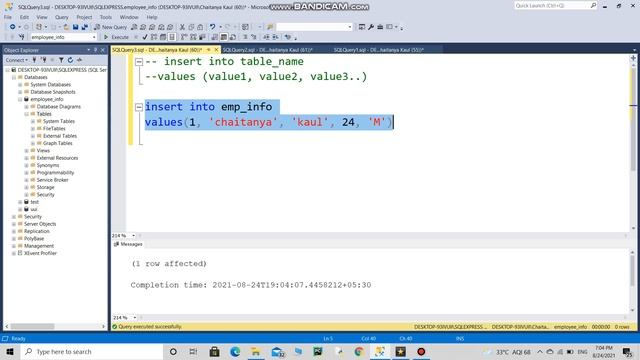Image resolution: width=640 pixels, height=360 pixels.
Task: Open Google Chrome from the taskbar
Action: point(359,351)
